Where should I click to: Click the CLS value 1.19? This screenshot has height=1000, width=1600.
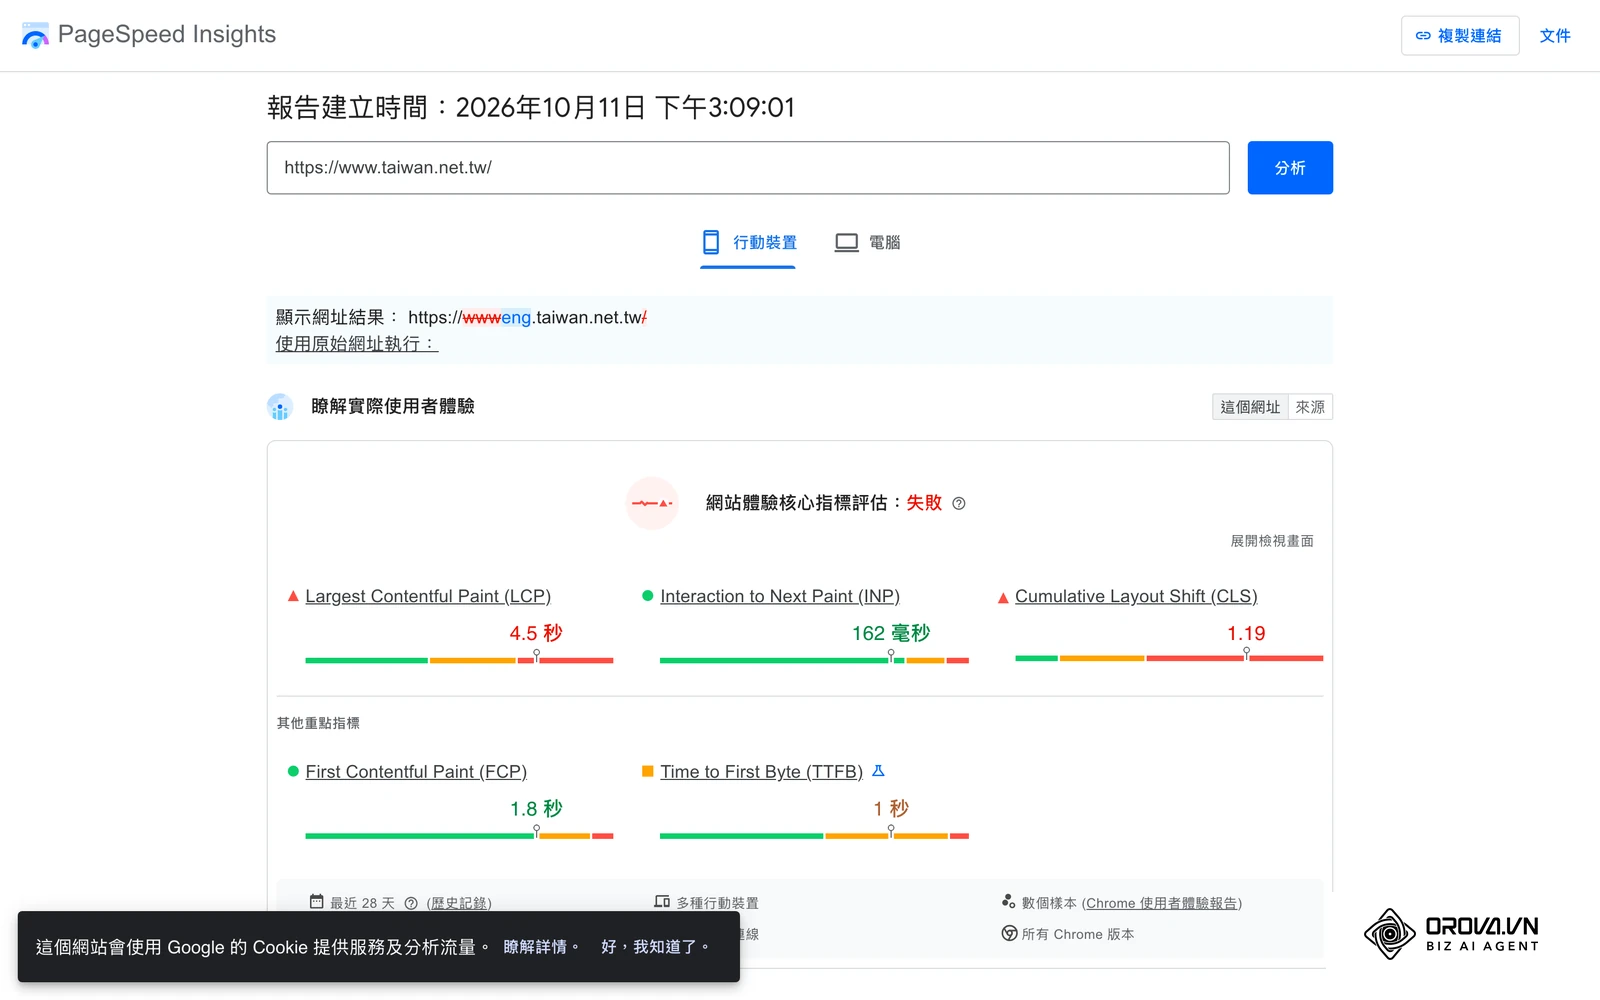pyautogui.click(x=1246, y=633)
